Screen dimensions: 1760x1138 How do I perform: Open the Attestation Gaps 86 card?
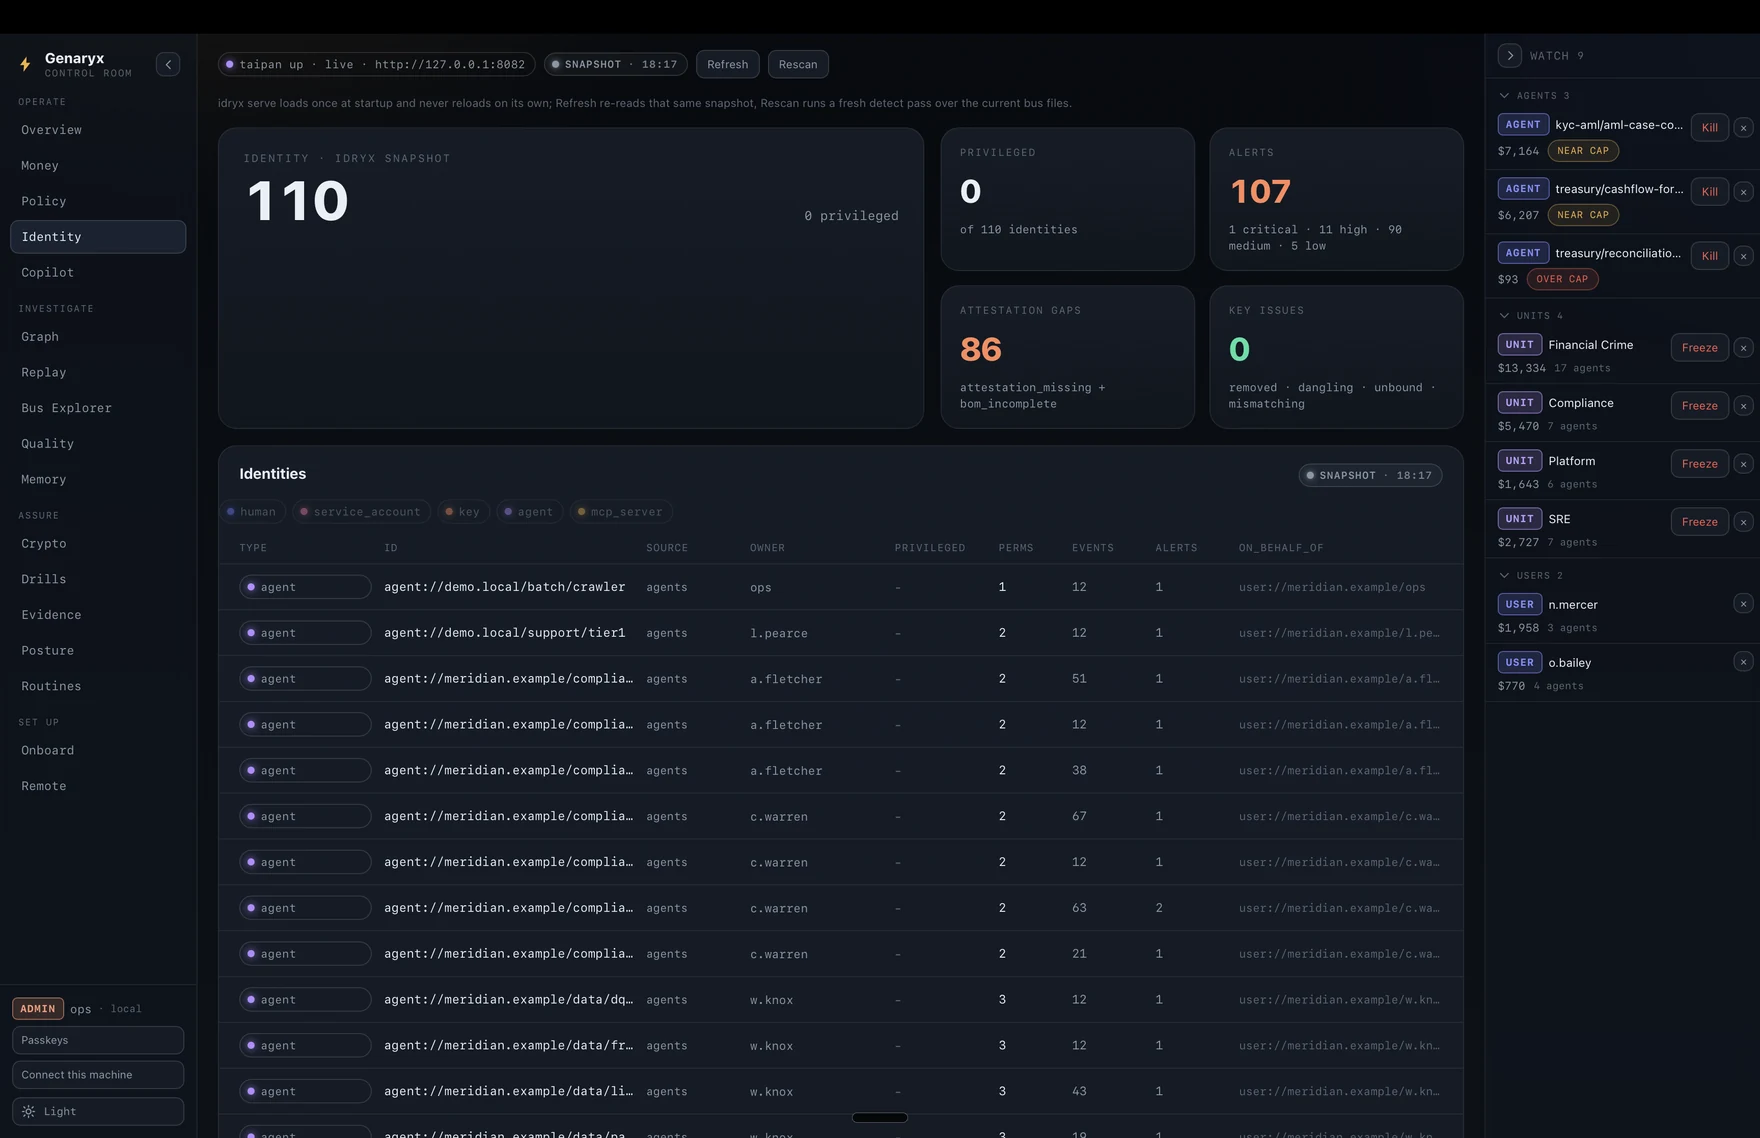(1067, 357)
